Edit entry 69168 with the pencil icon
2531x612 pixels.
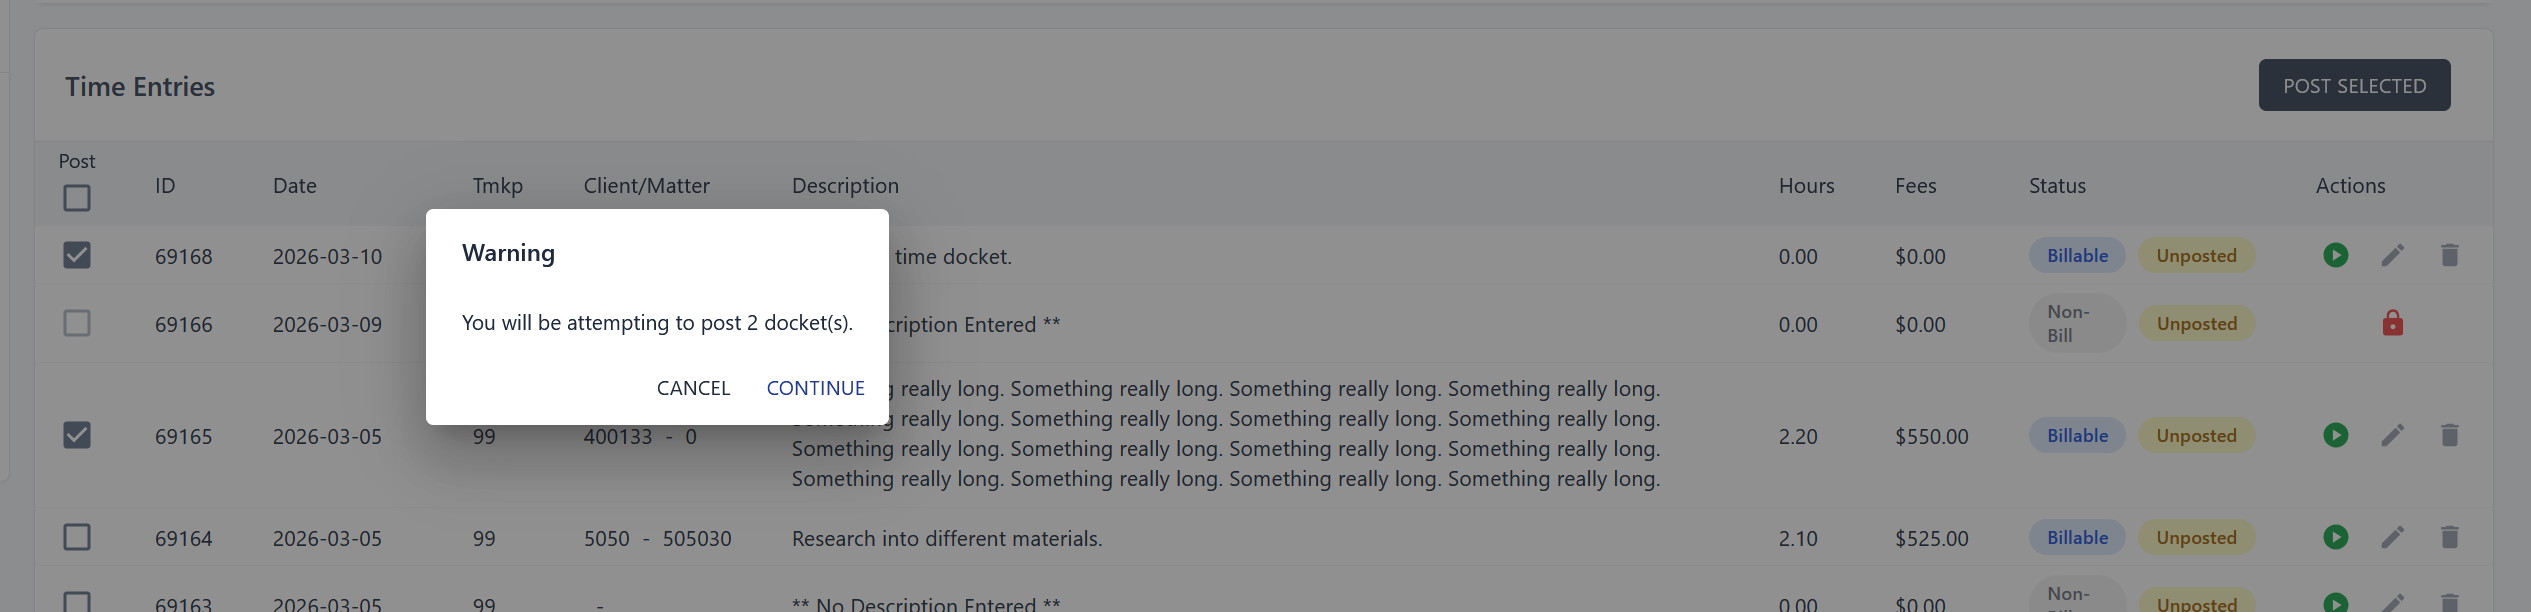[2392, 256]
